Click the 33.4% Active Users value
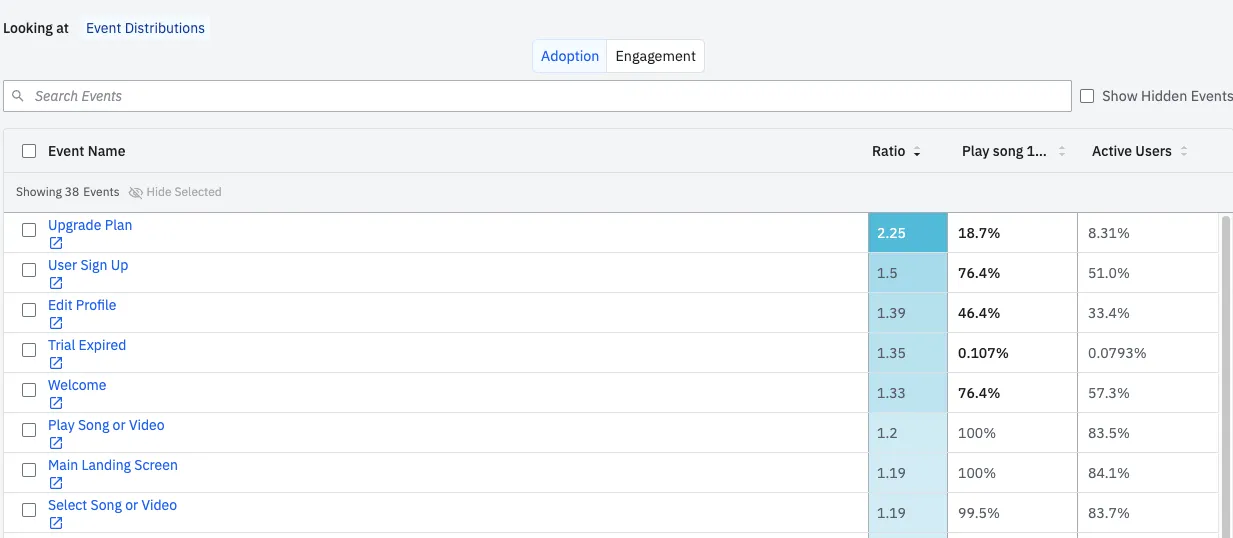The width and height of the screenshot is (1233, 538). tap(1109, 313)
